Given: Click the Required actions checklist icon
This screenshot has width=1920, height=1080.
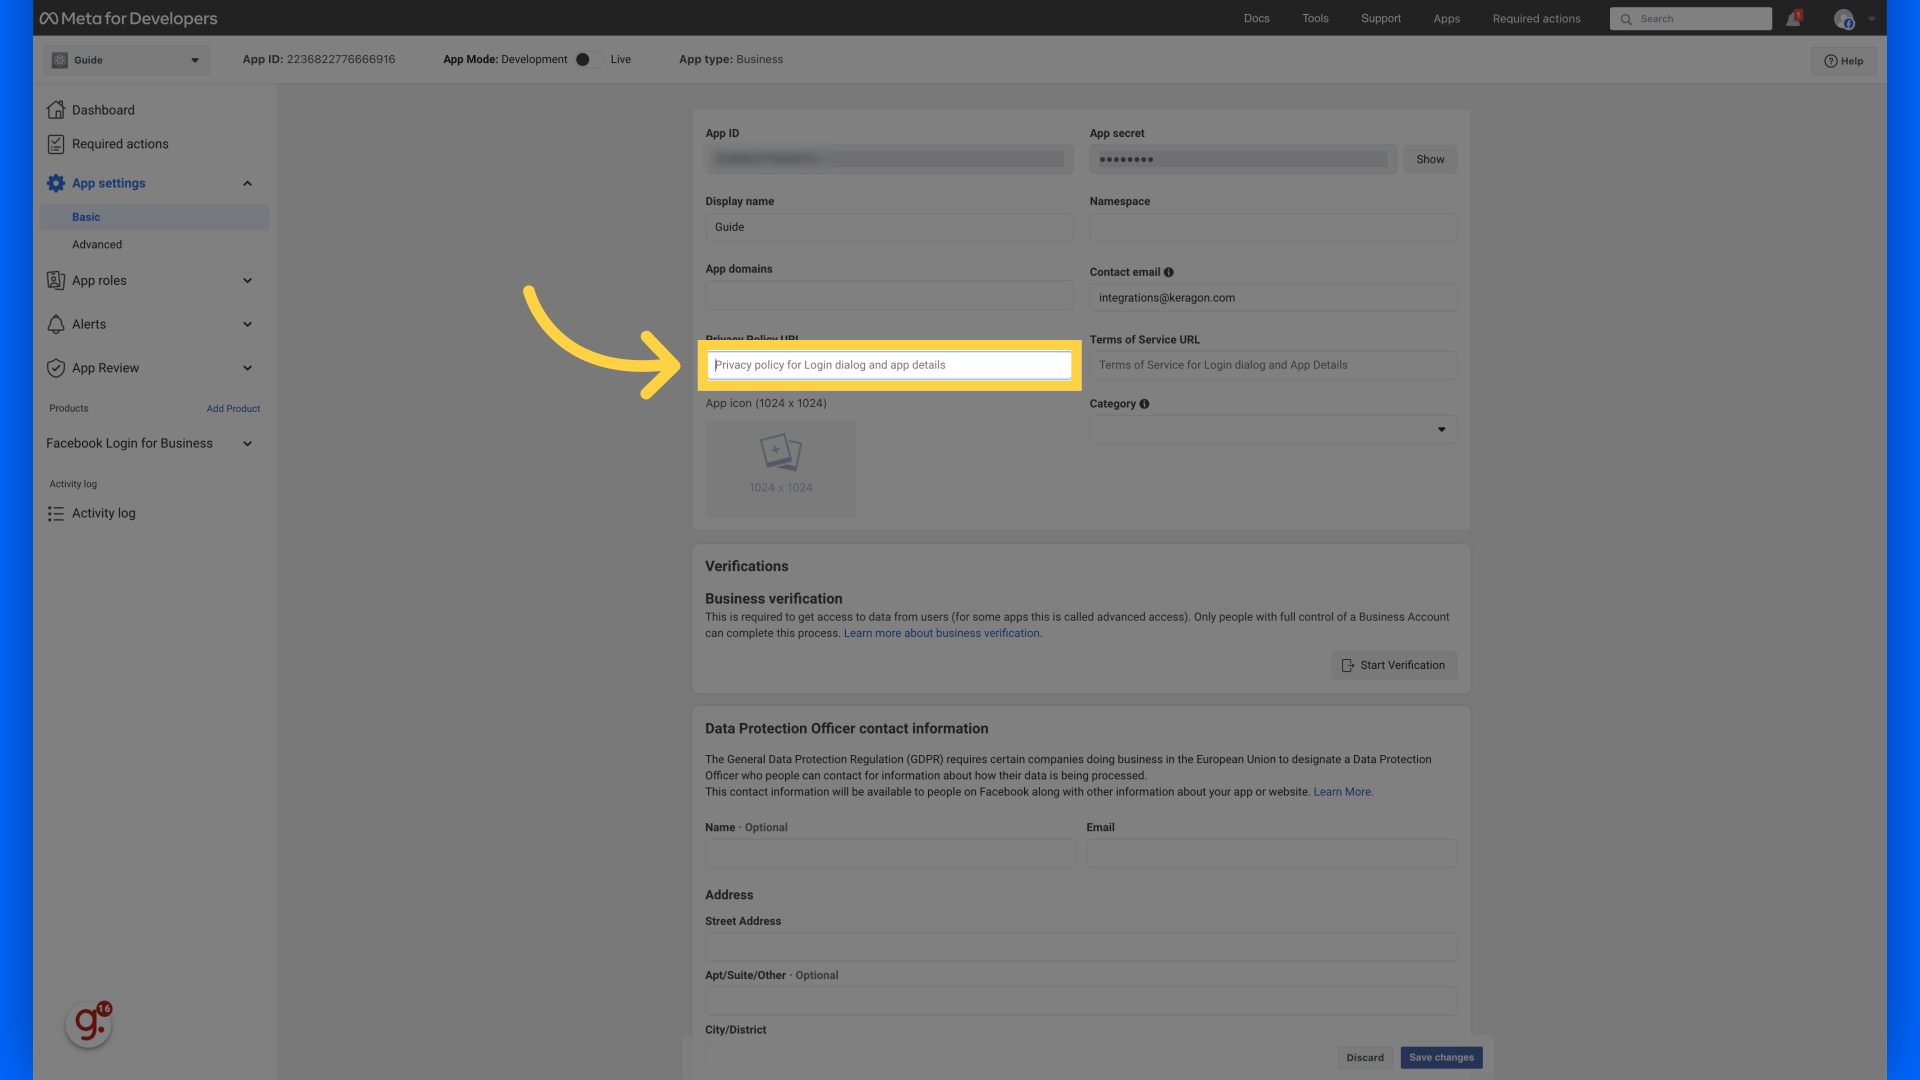Looking at the screenshot, I should (56, 144).
